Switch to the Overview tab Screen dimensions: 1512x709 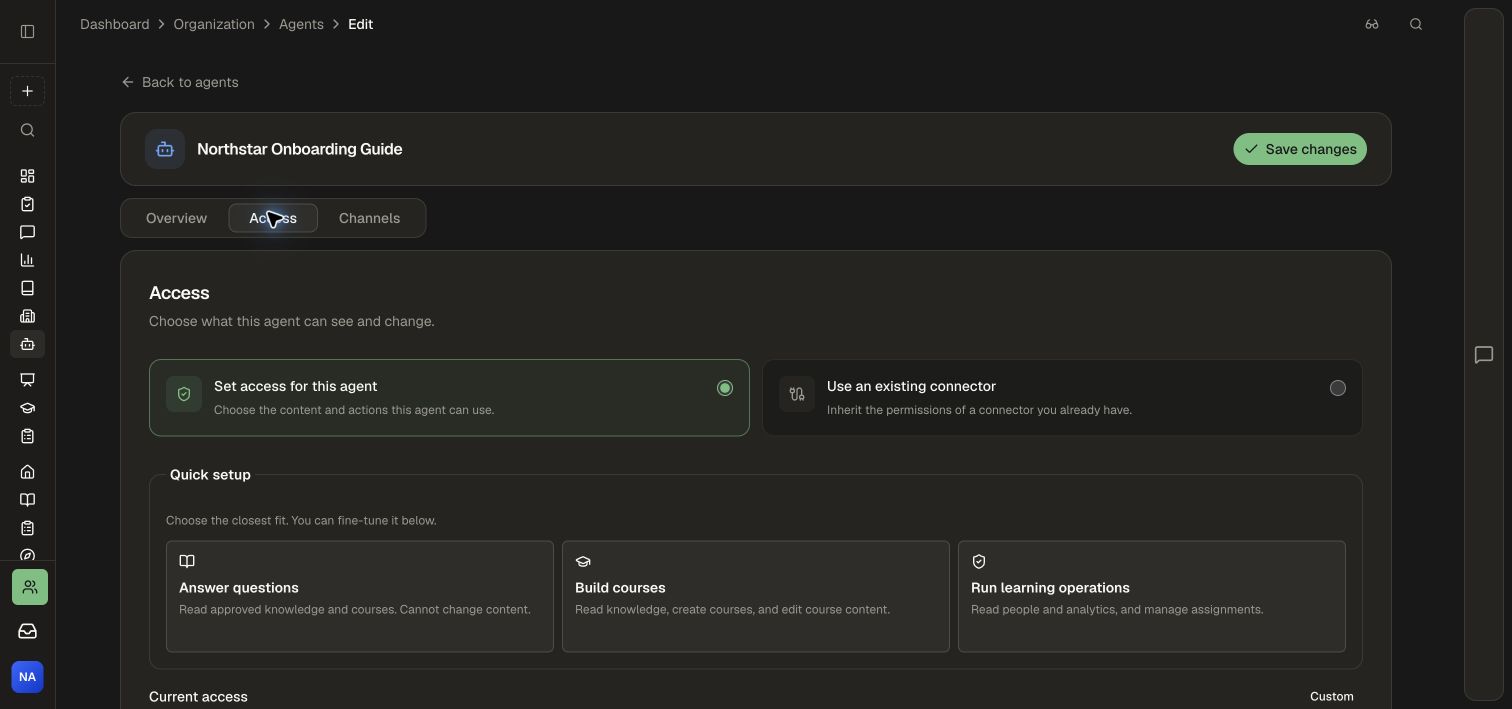pyautogui.click(x=176, y=218)
